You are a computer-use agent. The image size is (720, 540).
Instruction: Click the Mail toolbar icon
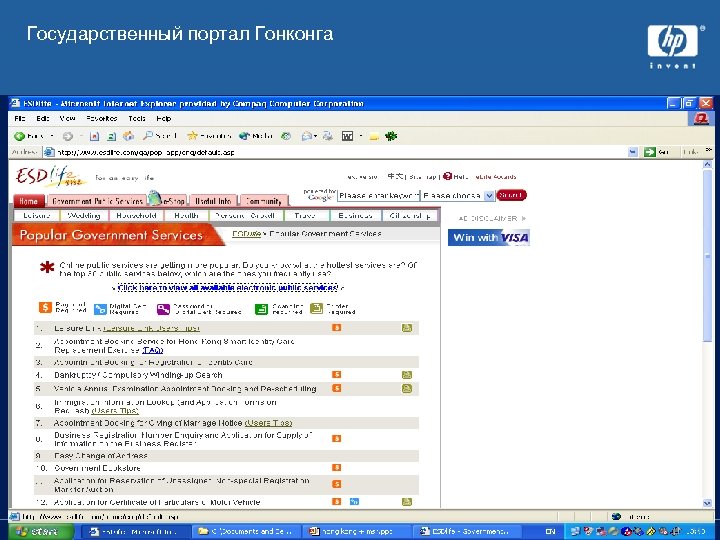[x=307, y=136]
